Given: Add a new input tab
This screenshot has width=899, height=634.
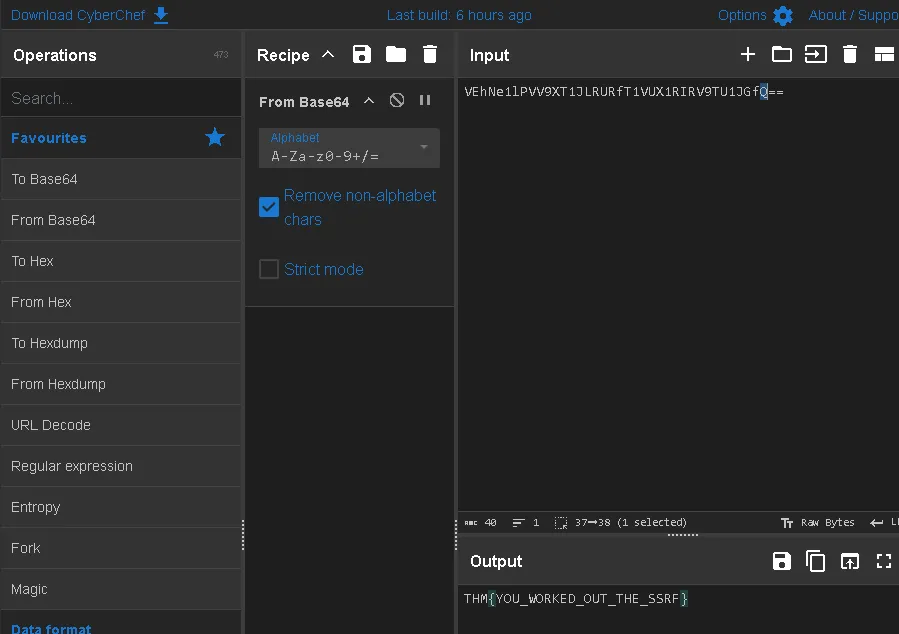Looking at the screenshot, I should coord(748,54).
